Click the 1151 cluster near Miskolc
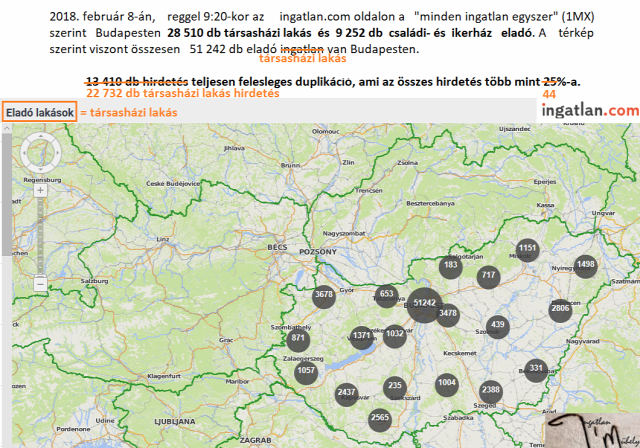Image resolution: width=640 pixels, height=448 pixels. [x=527, y=250]
